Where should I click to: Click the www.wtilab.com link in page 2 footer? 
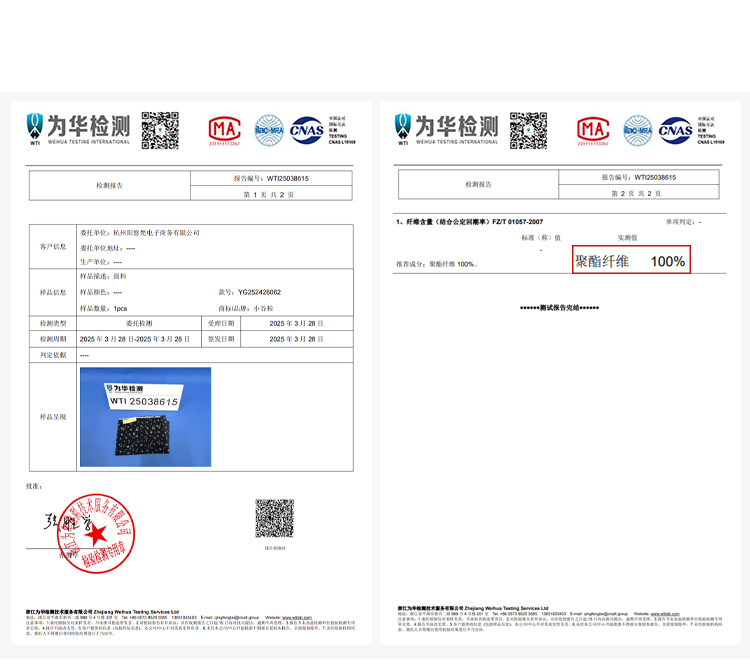click(x=665, y=613)
